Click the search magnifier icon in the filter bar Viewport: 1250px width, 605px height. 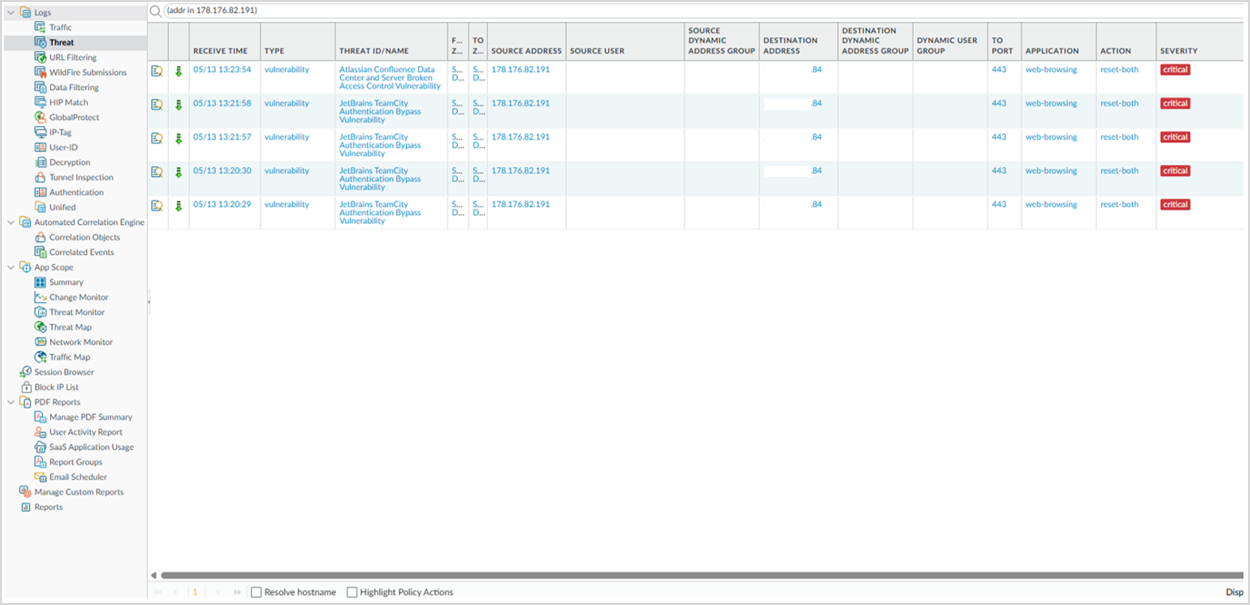[155, 11]
